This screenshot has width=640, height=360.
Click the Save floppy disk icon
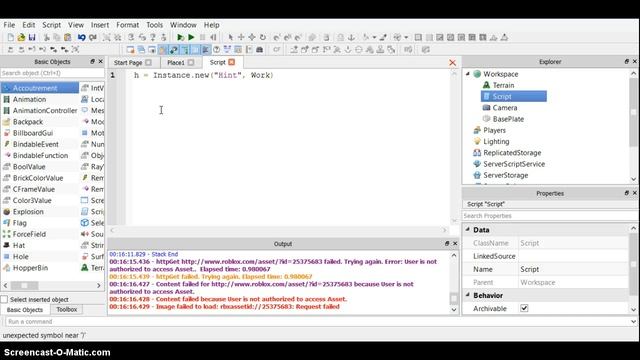(x=32, y=38)
